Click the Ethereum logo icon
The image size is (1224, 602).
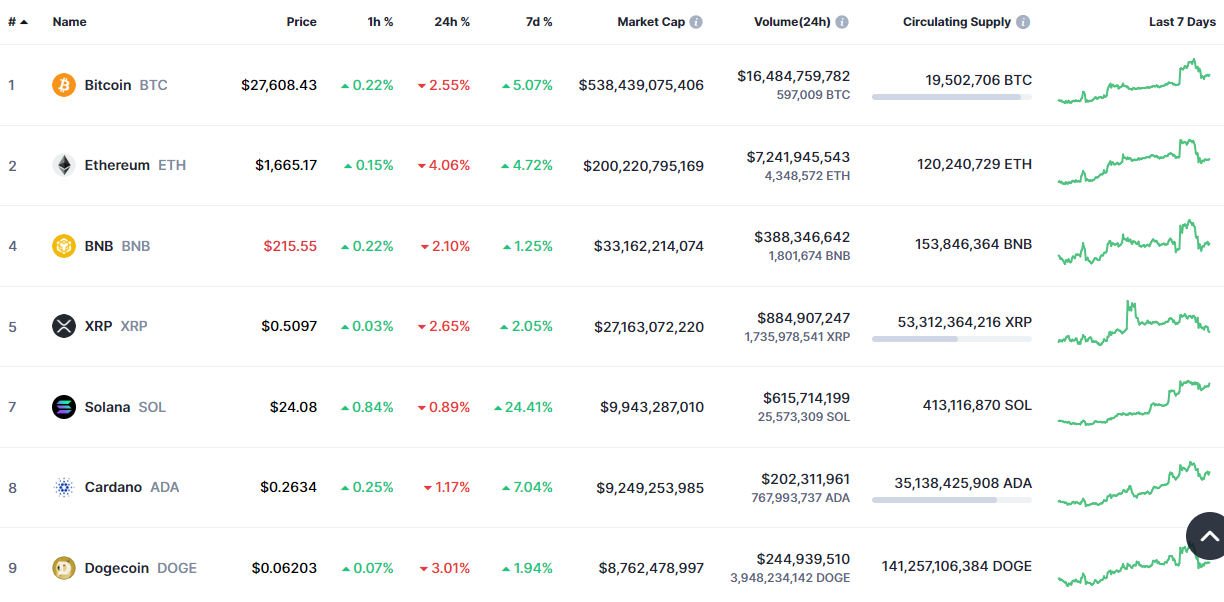[x=64, y=165]
